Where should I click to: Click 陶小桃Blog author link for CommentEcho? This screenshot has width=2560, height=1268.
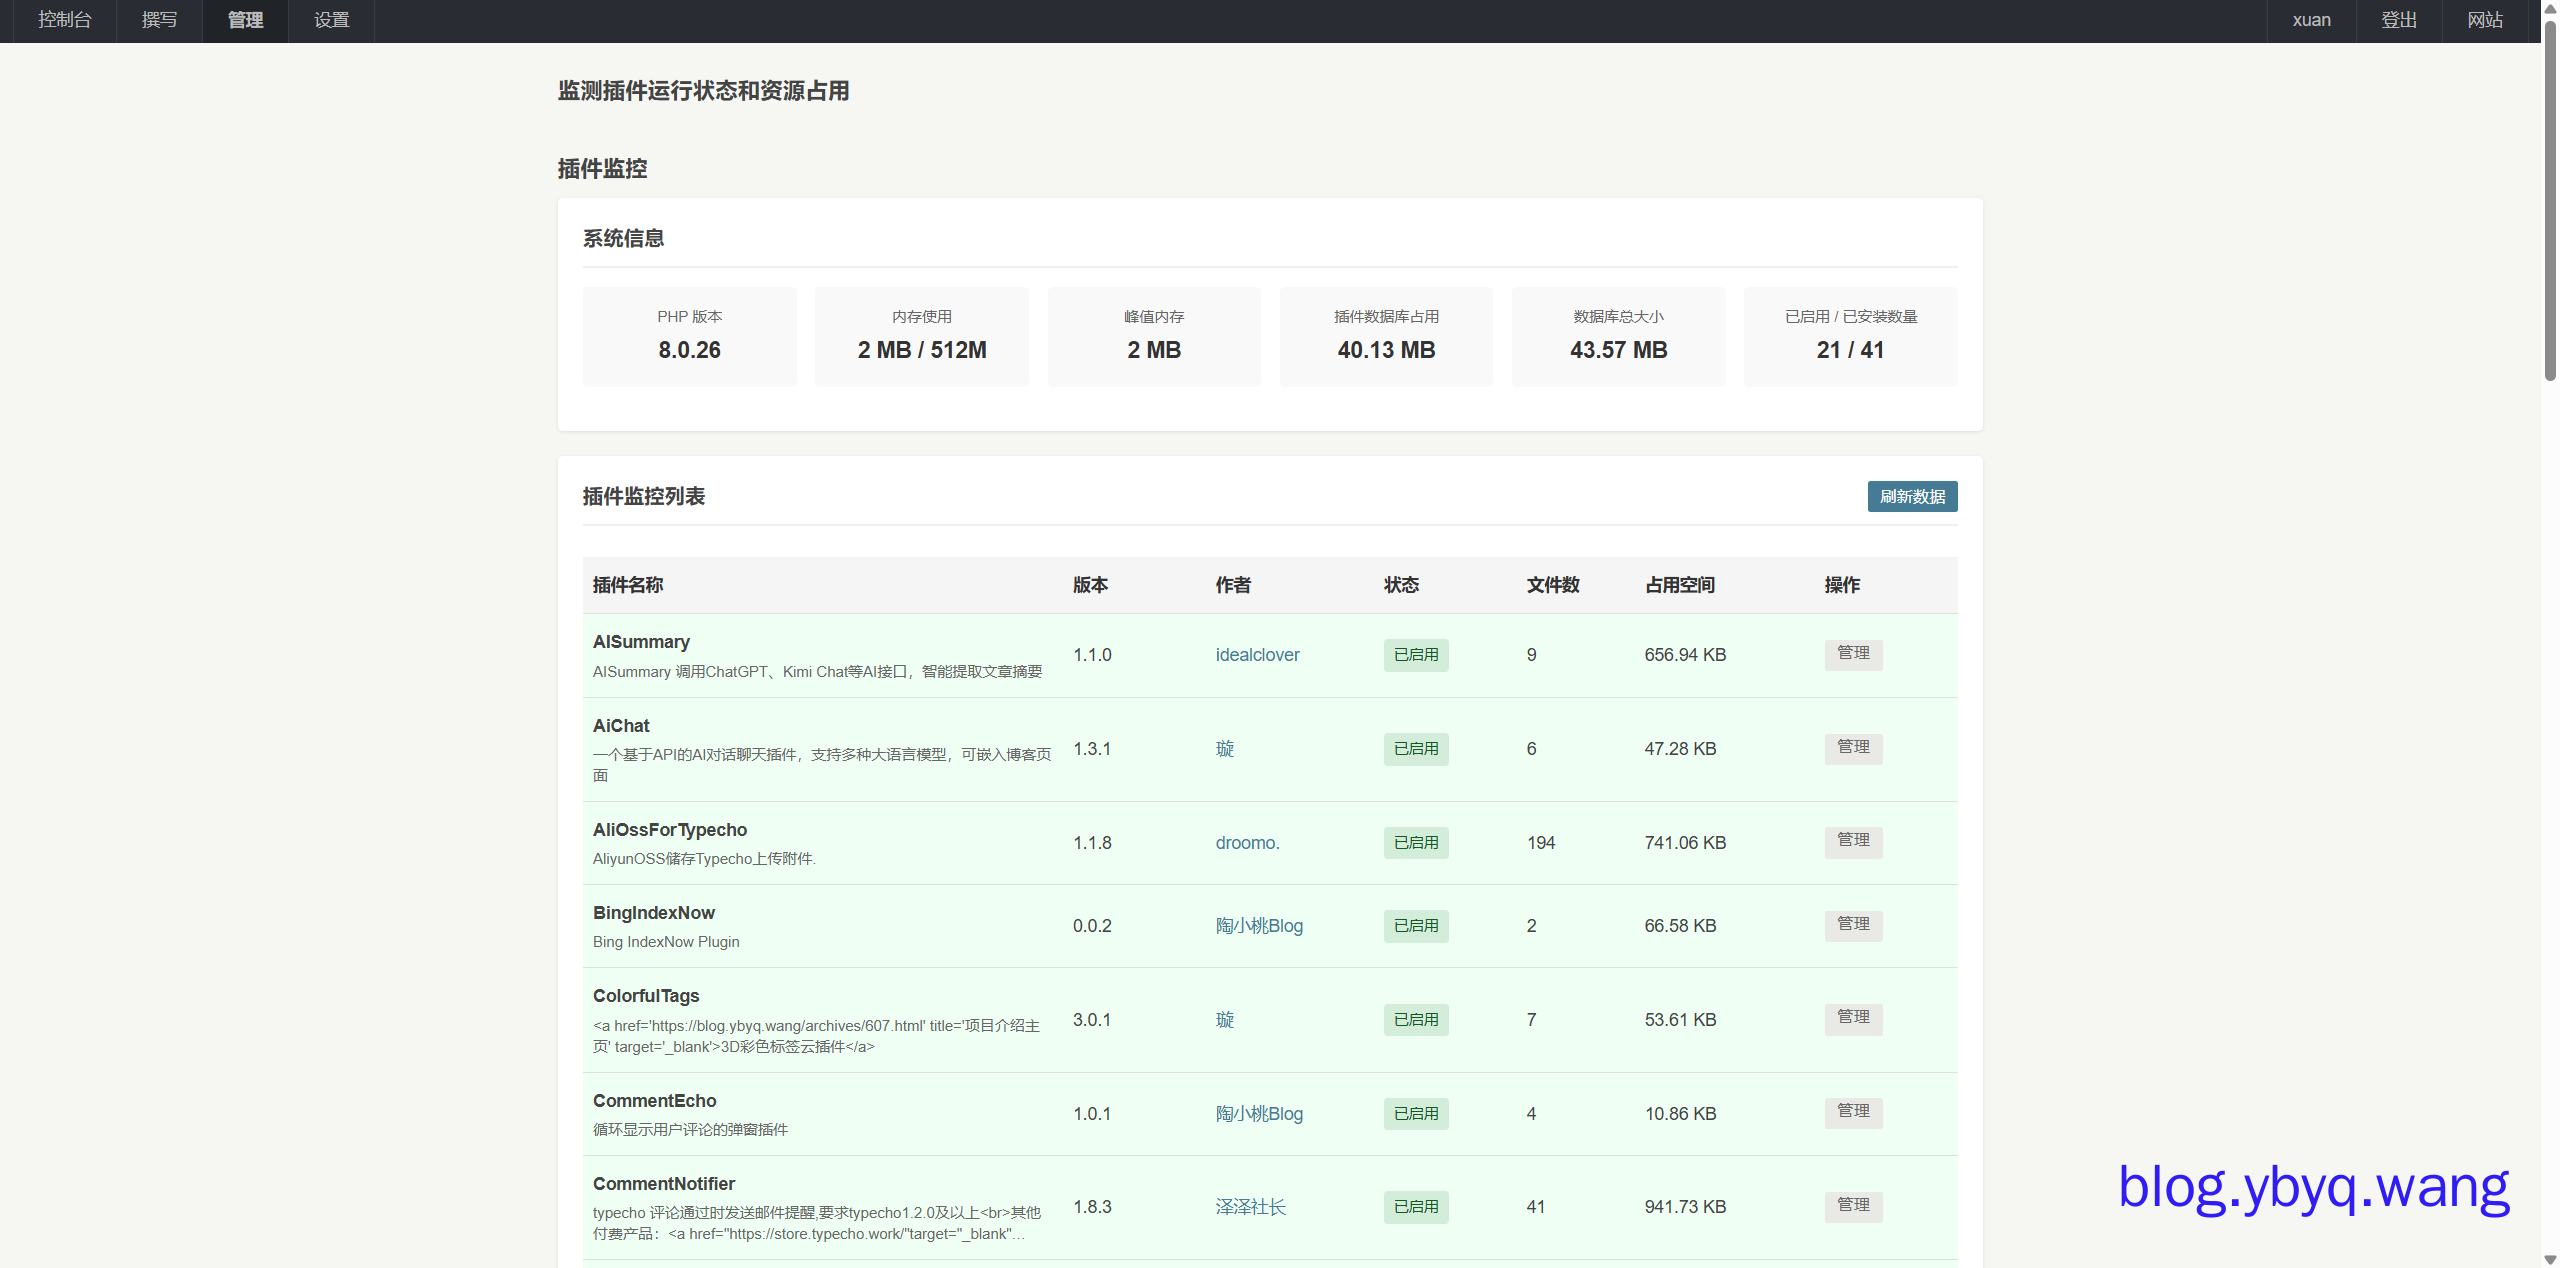click(x=1259, y=1114)
